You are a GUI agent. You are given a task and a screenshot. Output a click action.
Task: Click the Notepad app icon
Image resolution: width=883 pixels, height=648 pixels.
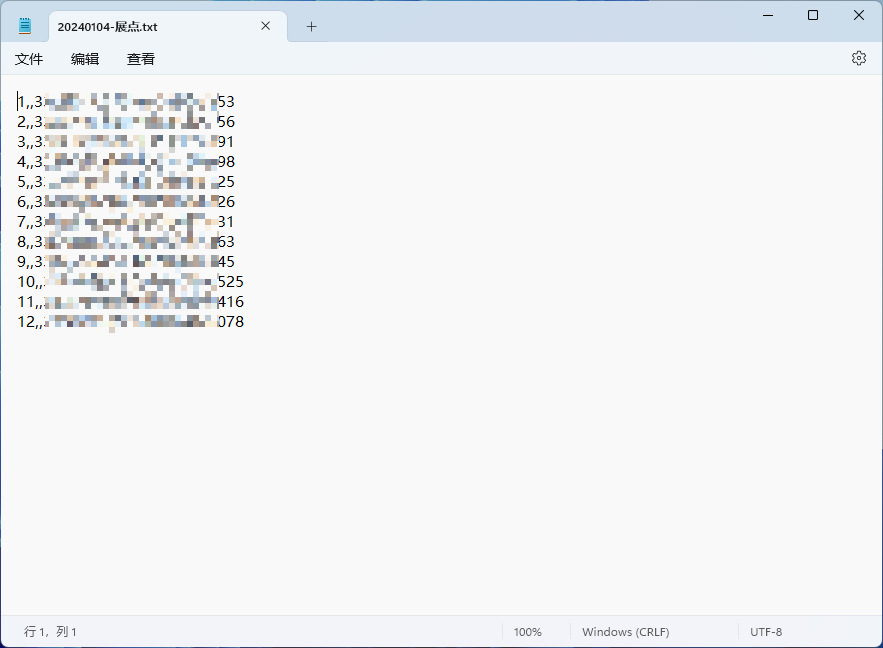[25, 26]
